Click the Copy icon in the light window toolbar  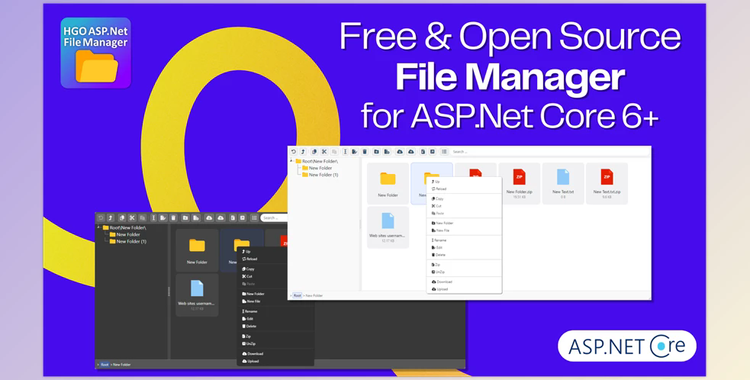[x=314, y=152]
